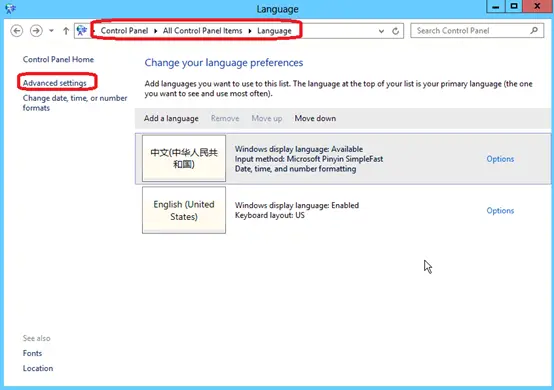554x390 pixels.
Task: Click 'Change your language preferences' heading
Action: (224, 63)
